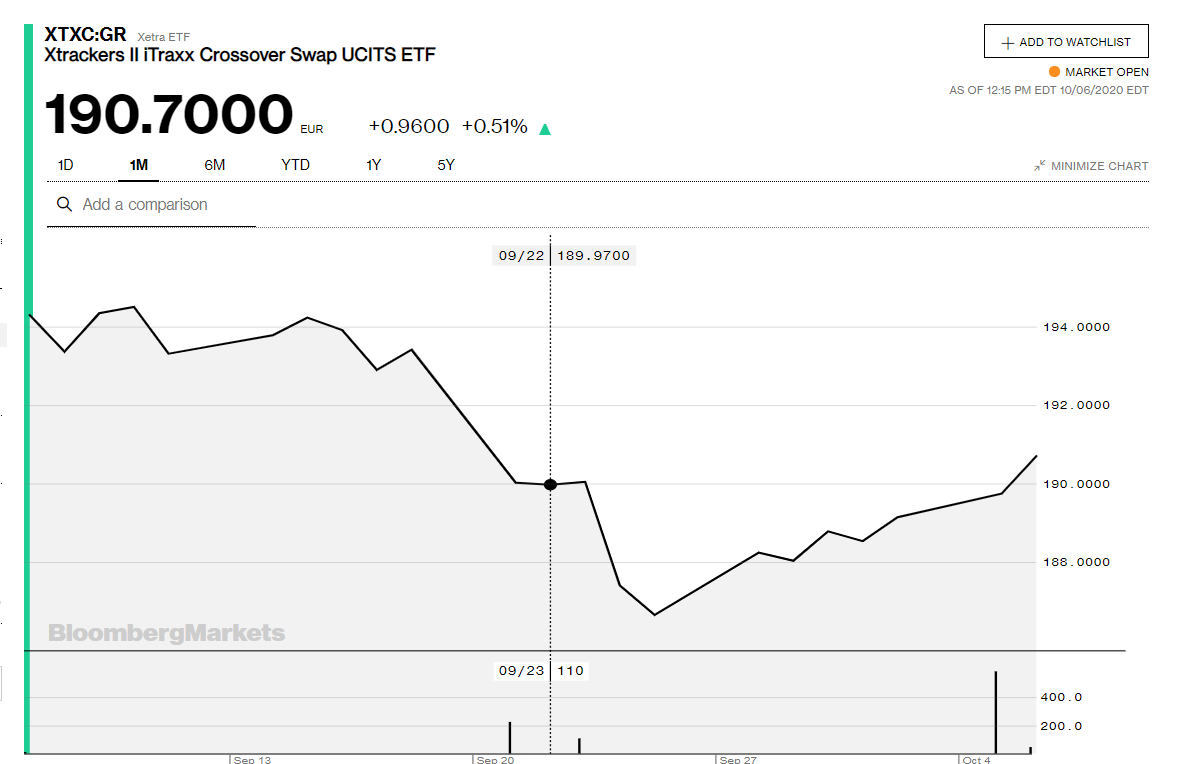
Task: Click the minimize chart arrows icon
Action: (1040, 166)
